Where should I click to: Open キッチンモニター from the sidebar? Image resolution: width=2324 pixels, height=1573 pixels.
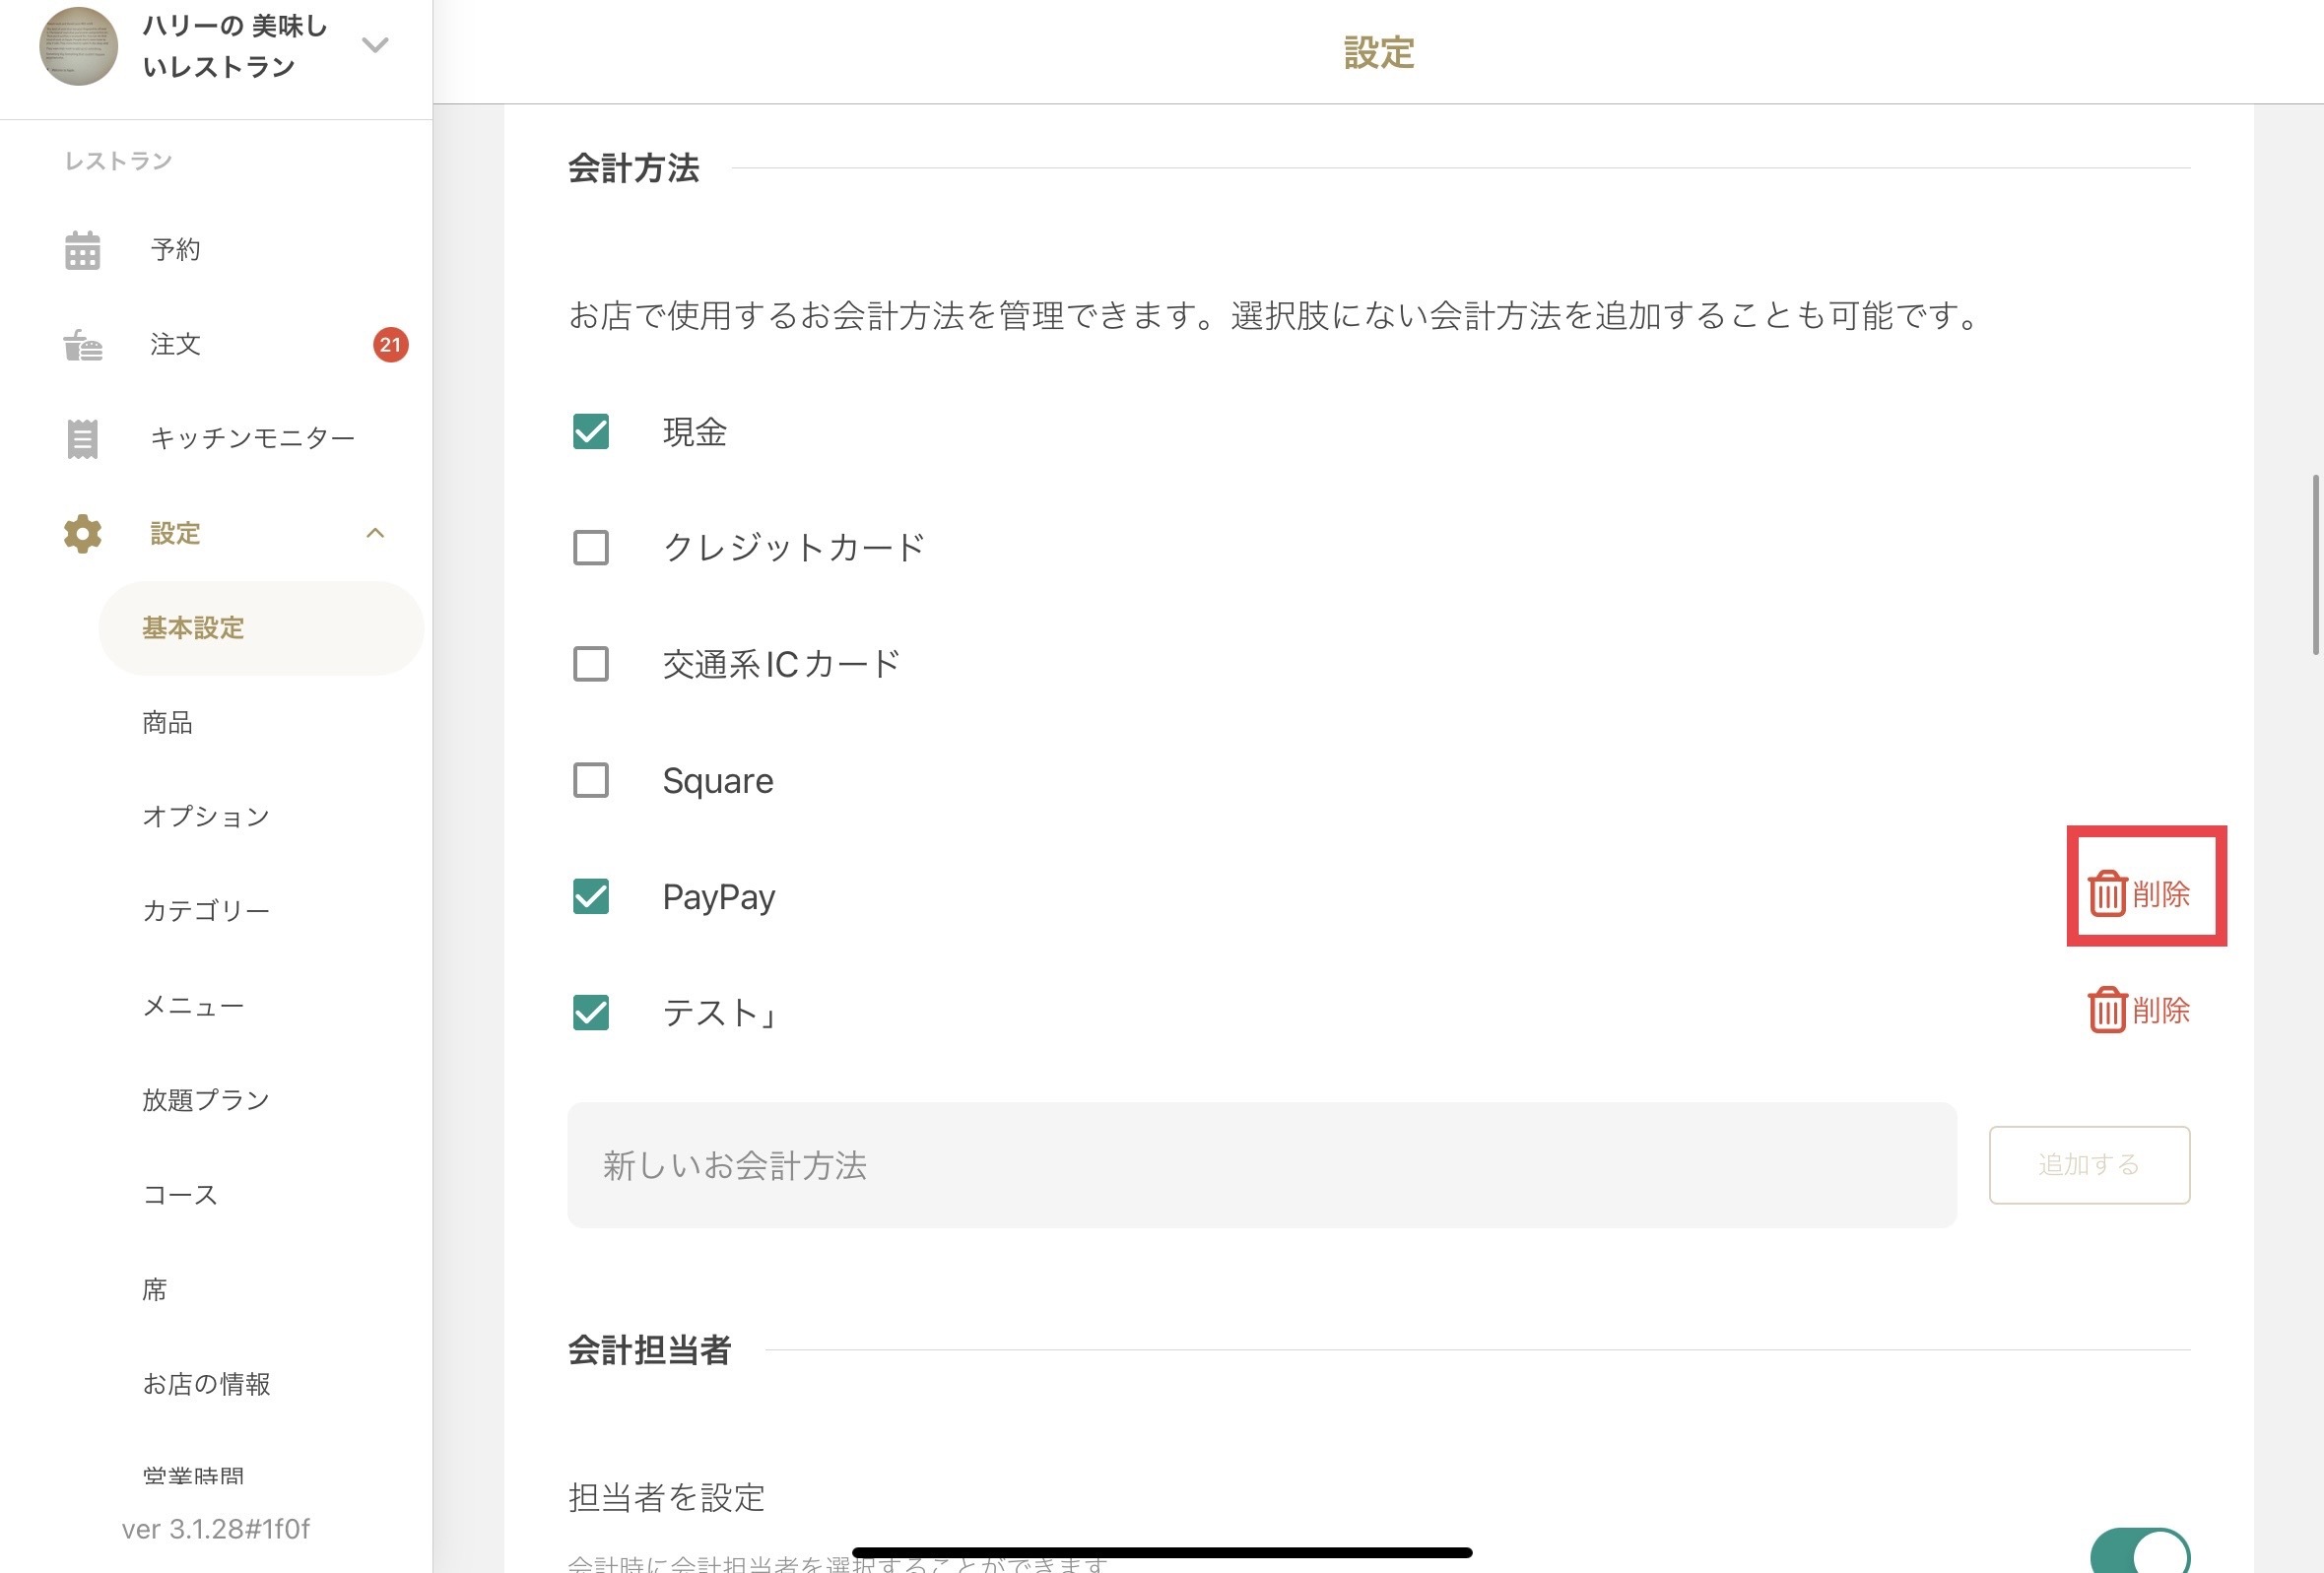253,439
